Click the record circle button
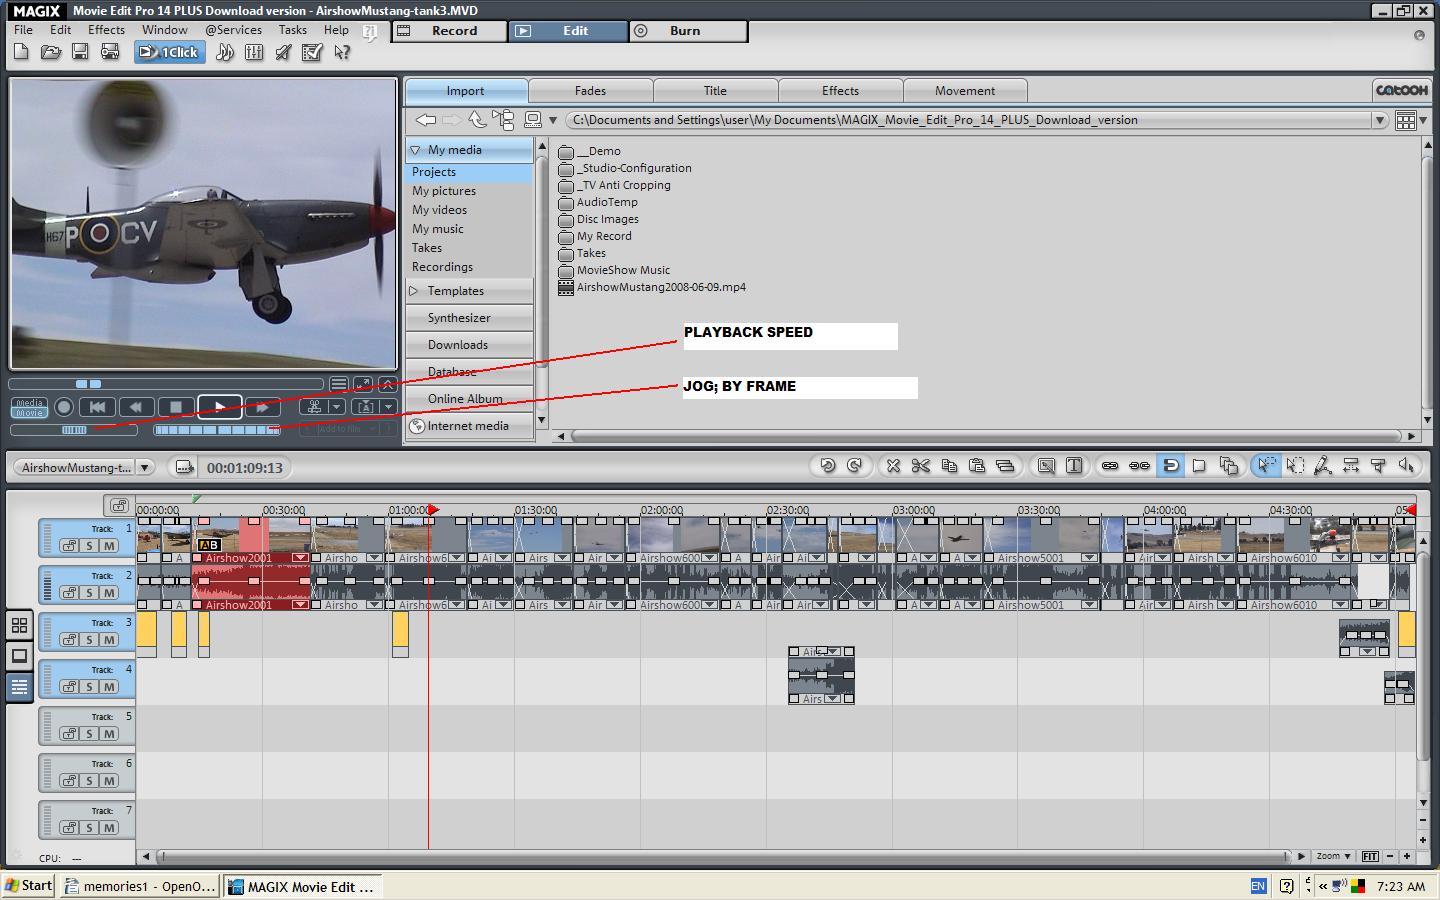 pyautogui.click(x=64, y=407)
